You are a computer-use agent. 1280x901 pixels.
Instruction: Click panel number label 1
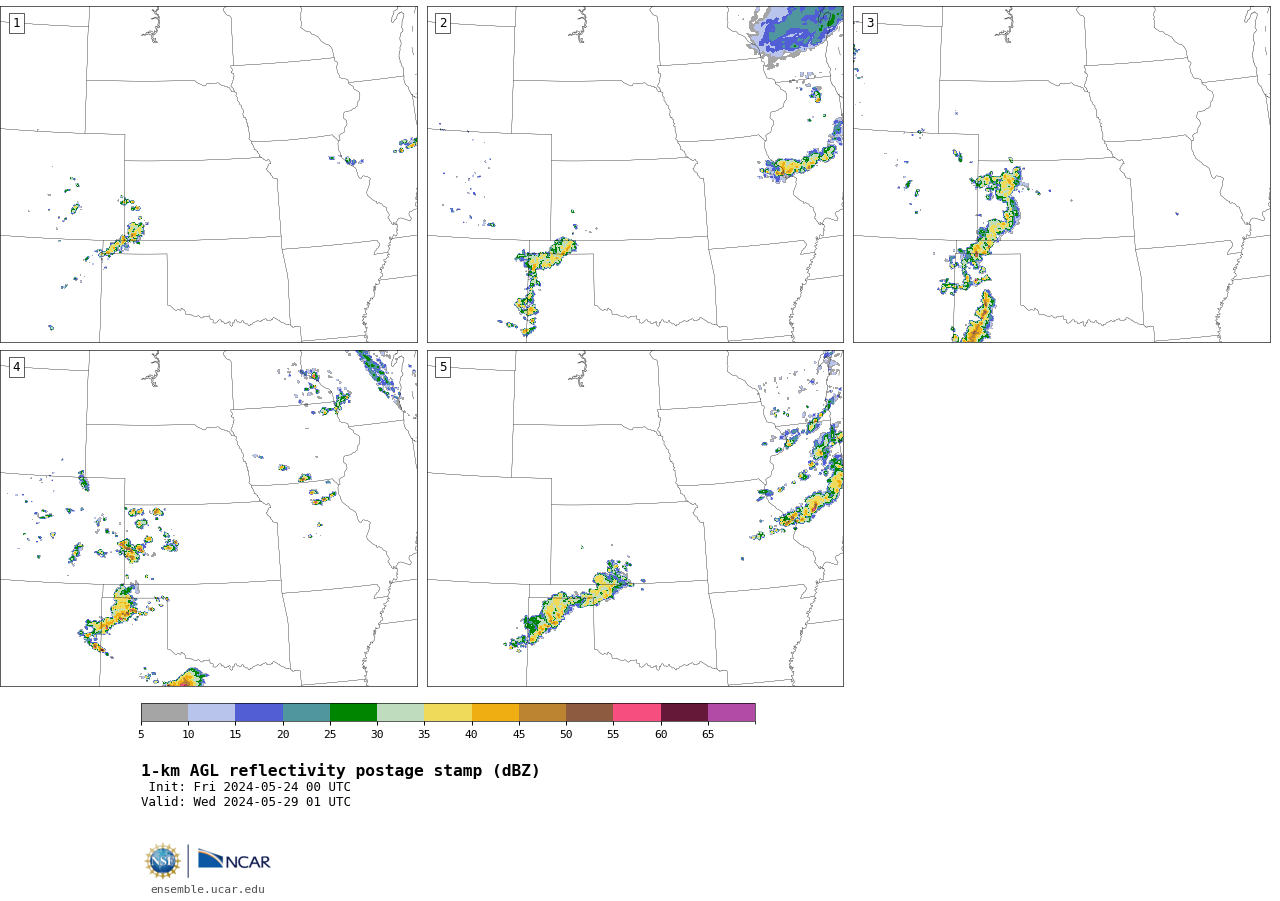click(x=16, y=23)
